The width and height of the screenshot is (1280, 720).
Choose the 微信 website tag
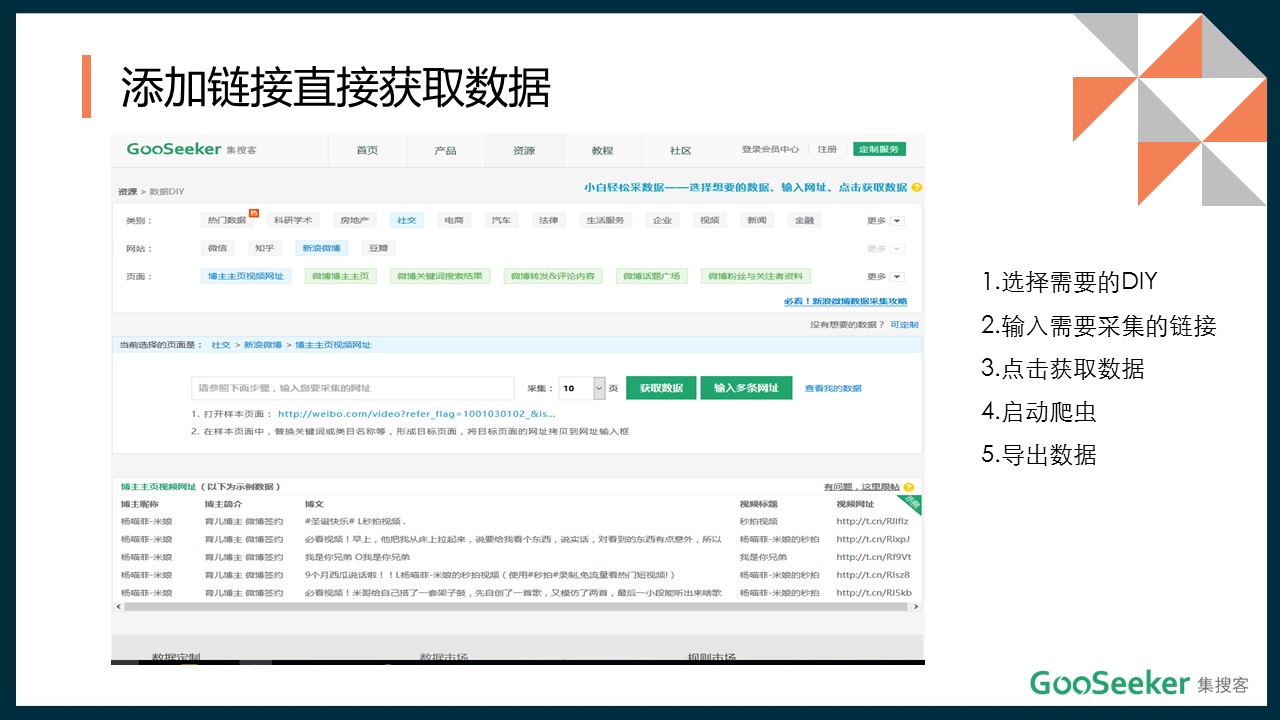(x=217, y=248)
